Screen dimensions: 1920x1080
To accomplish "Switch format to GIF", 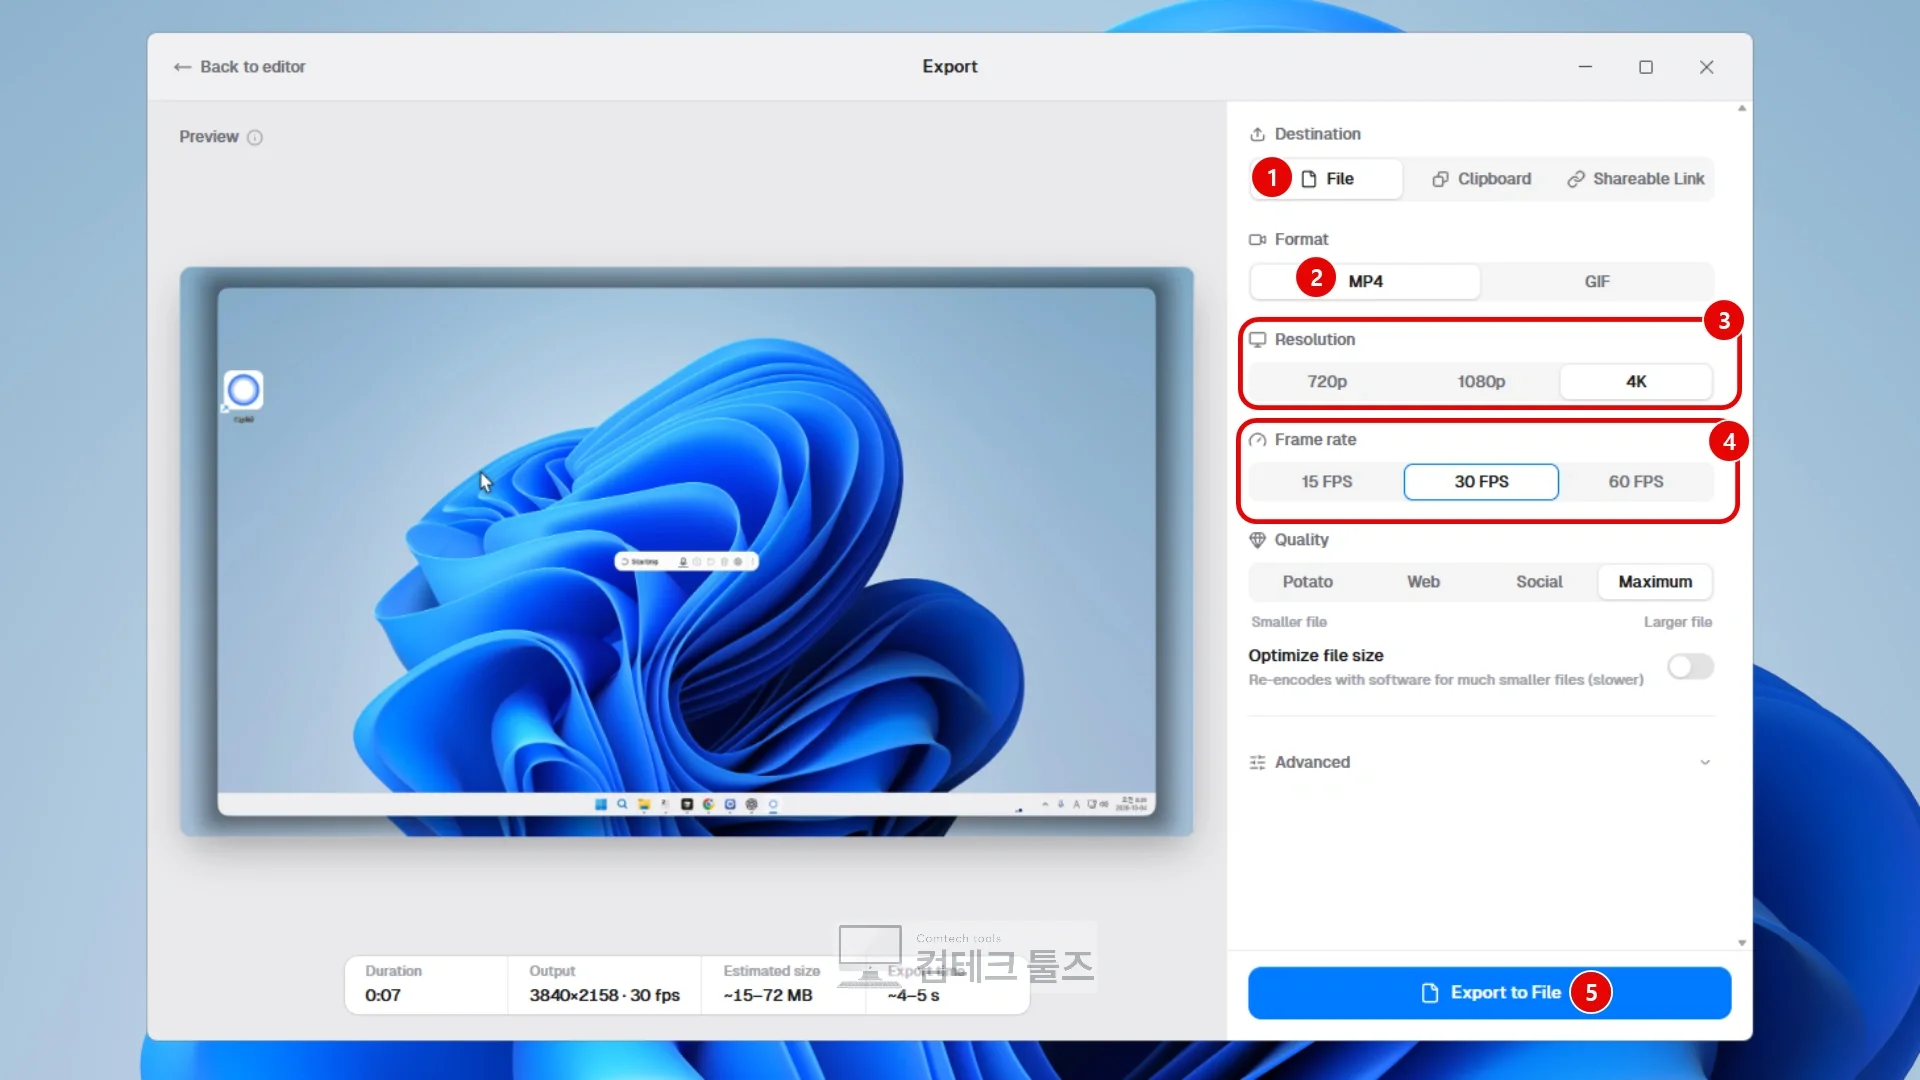I will [1597, 282].
